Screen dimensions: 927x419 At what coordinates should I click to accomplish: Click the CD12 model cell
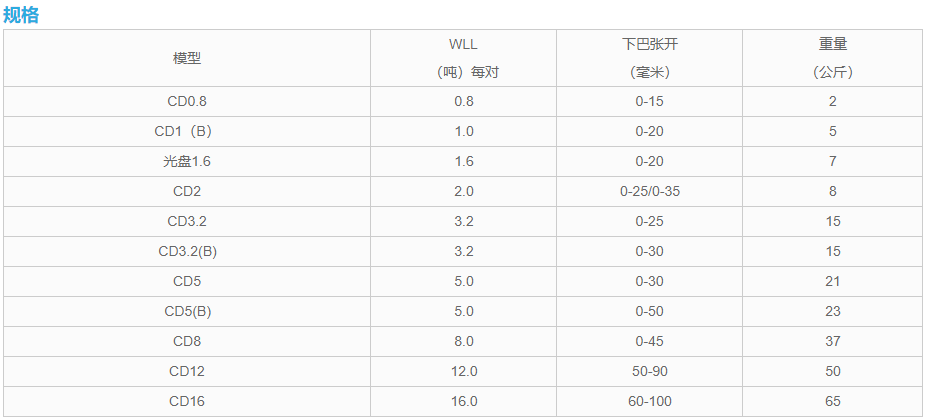pyautogui.click(x=187, y=371)
